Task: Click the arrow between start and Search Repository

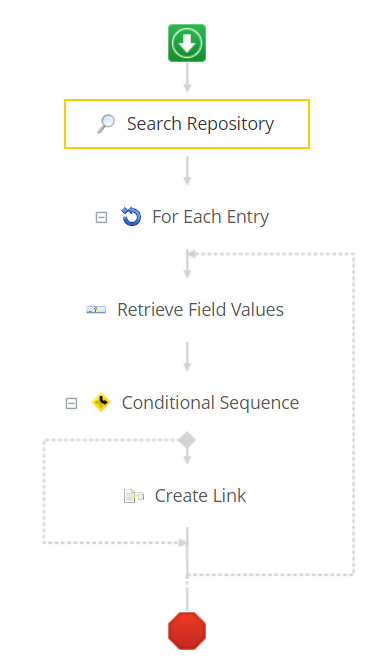Action: (187, 78)
